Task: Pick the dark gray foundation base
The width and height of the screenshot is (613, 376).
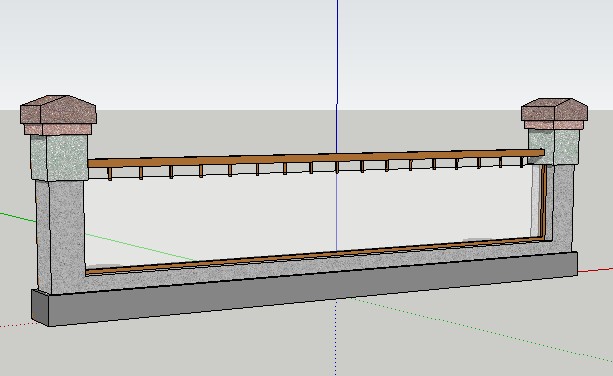Action: [x=305, y=289]
